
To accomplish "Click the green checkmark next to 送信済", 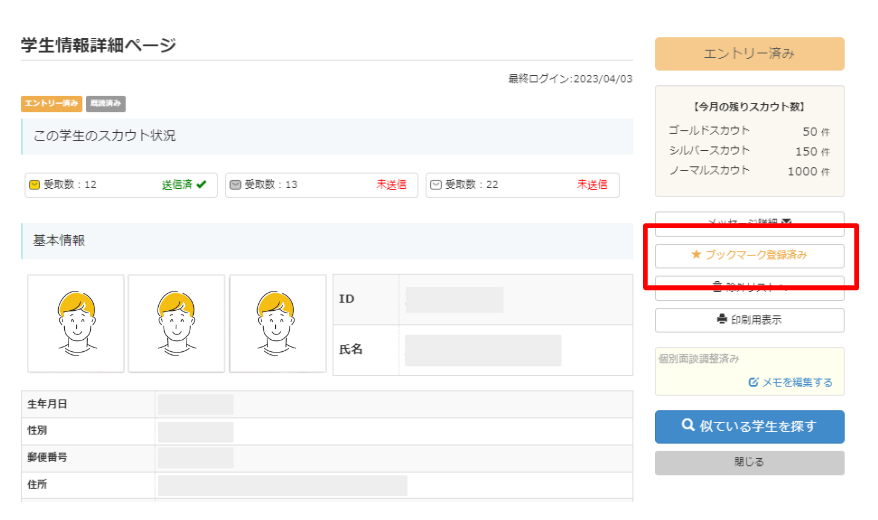I will tap(202, 184).
